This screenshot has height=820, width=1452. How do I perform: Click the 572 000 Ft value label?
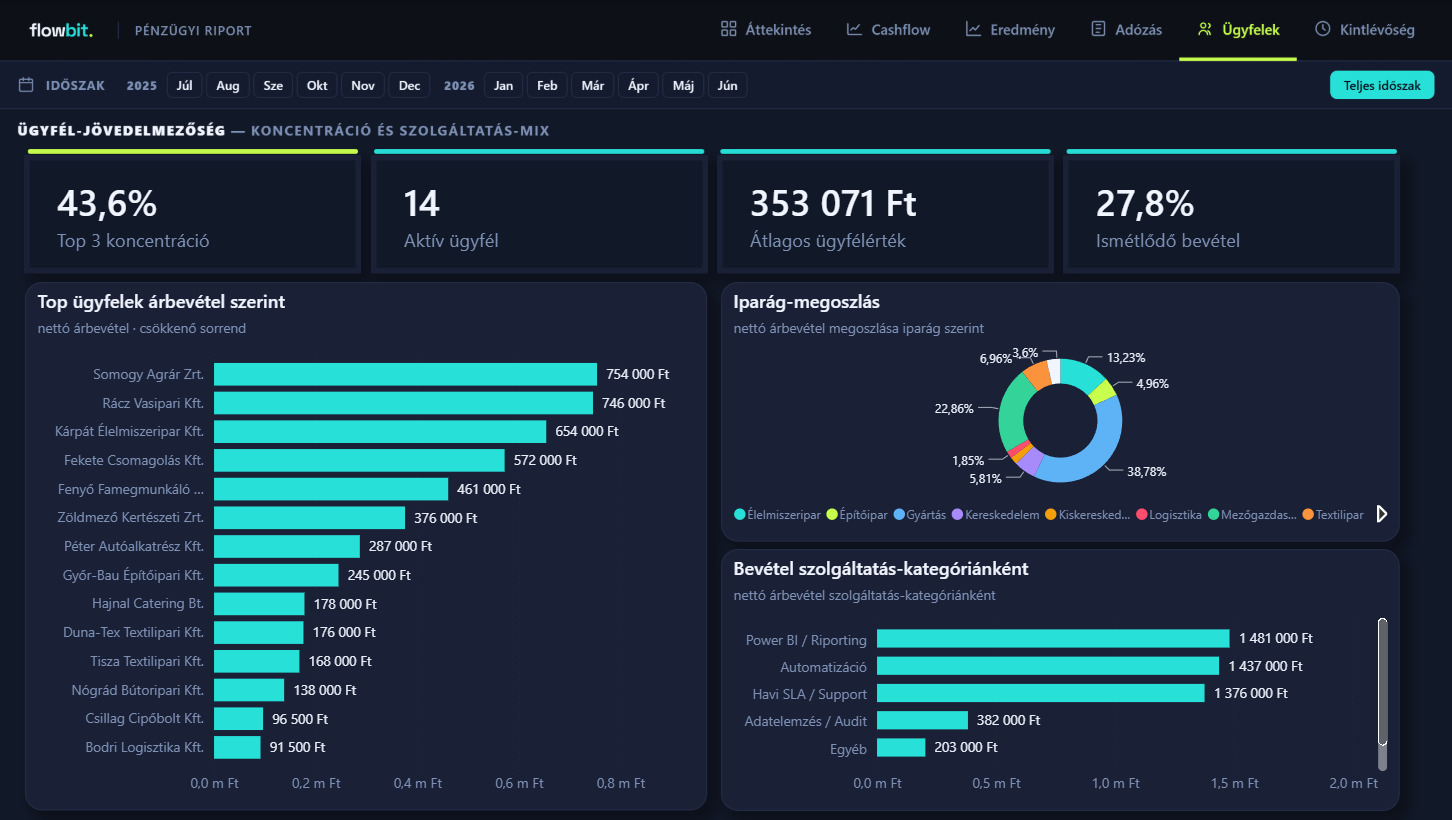545,460
